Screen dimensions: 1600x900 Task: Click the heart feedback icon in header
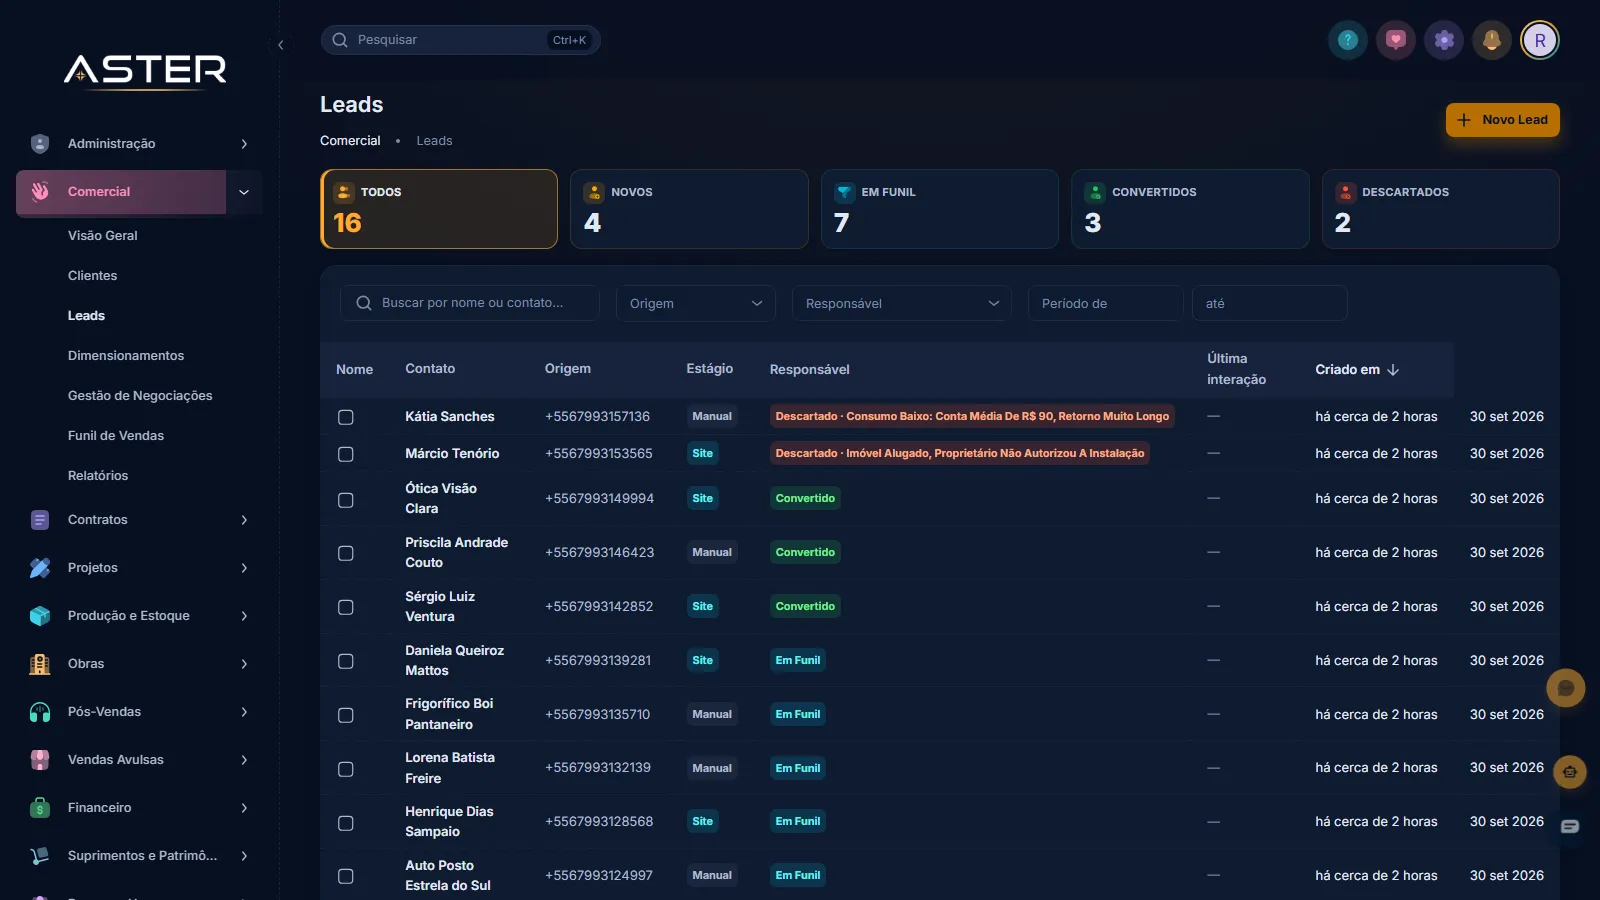click(1396, 40)
